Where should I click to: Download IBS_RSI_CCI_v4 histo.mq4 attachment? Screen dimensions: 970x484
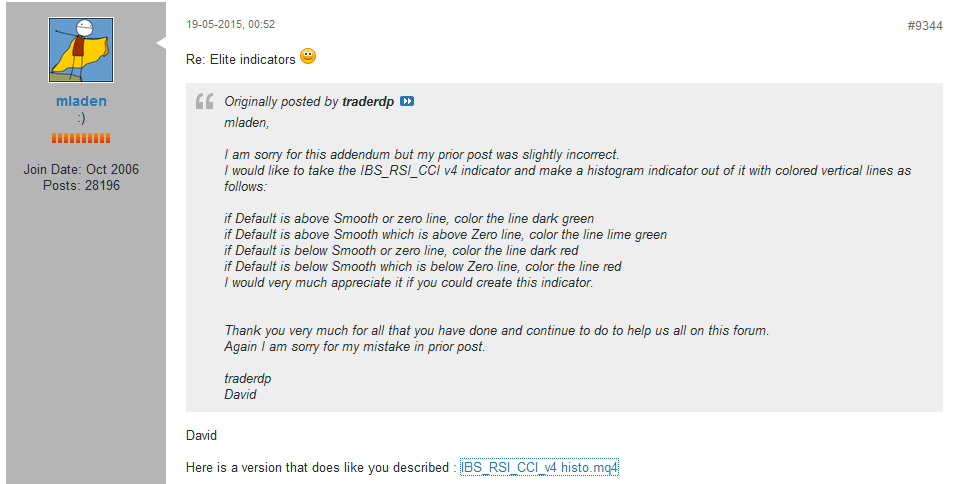pos(539,467)
